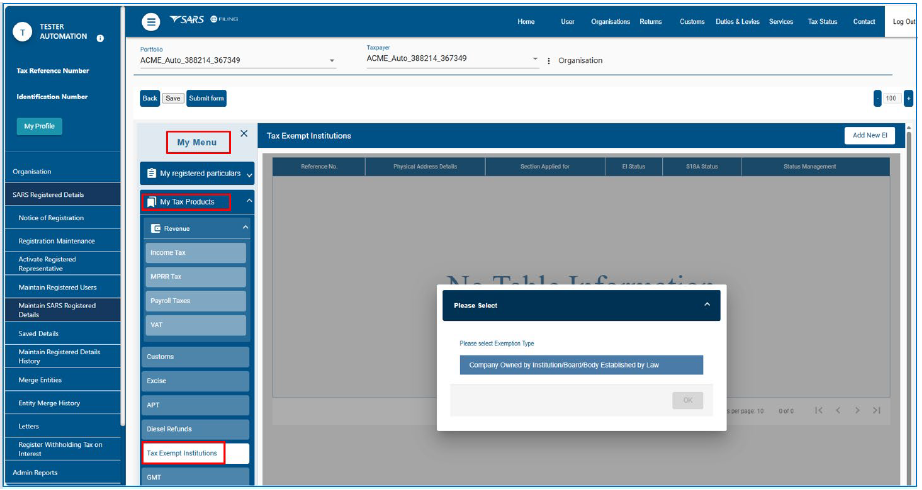Open the Taxpayer dropdown
922x490 pixels.
(535, 60)
